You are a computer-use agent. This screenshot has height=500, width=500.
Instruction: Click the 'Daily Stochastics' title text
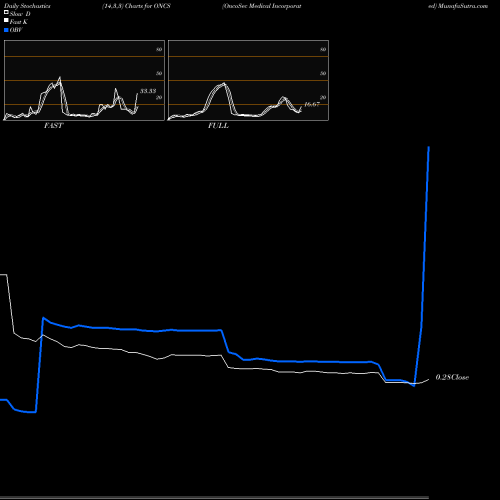tap(27, 6)
